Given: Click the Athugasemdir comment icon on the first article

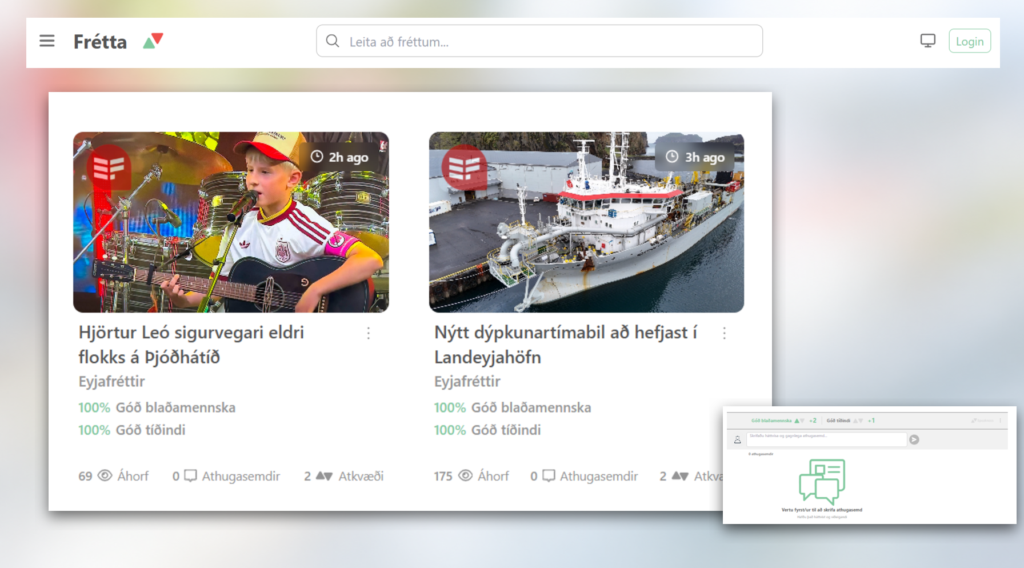Looking at the screenshot, I should coord(190,476).
